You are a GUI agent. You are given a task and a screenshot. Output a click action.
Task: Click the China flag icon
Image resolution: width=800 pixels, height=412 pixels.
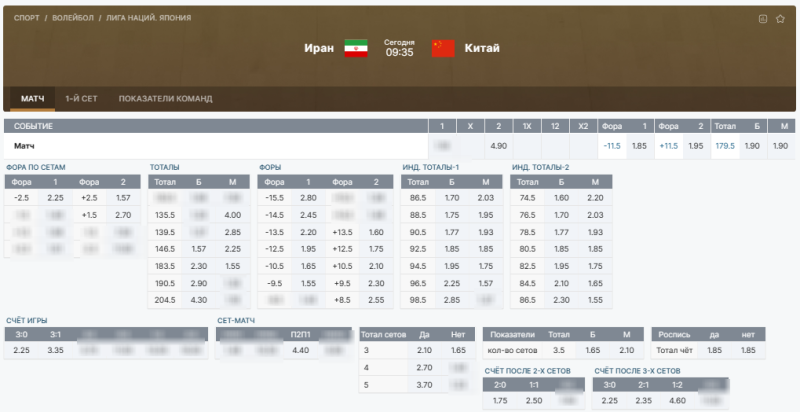443,48
